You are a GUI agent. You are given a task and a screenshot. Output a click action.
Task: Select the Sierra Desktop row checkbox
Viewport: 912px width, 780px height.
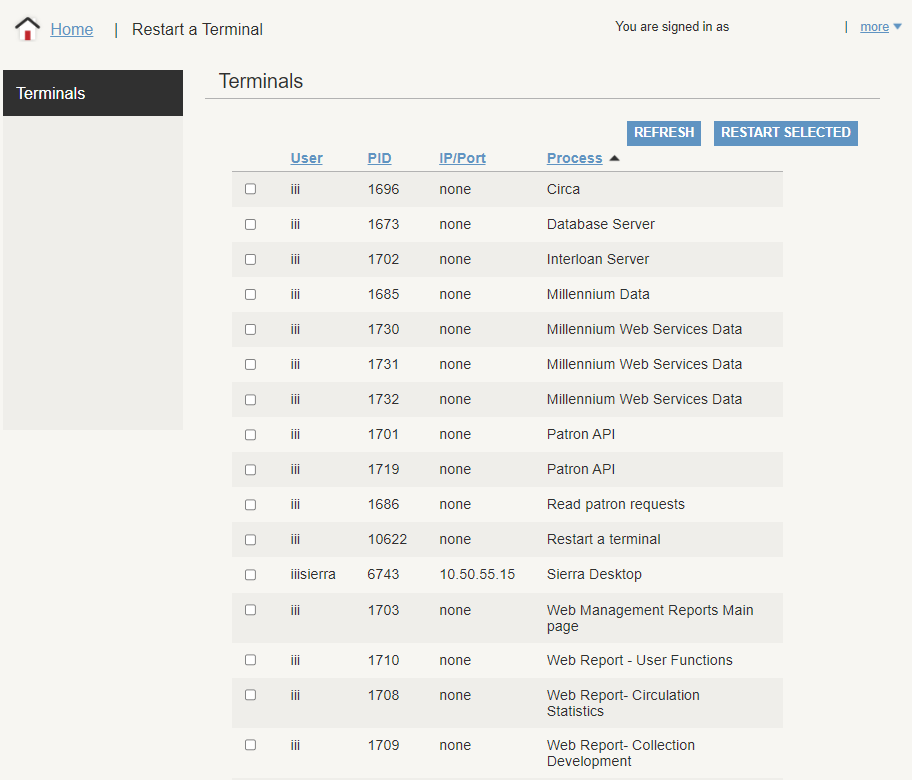[250, 574]
